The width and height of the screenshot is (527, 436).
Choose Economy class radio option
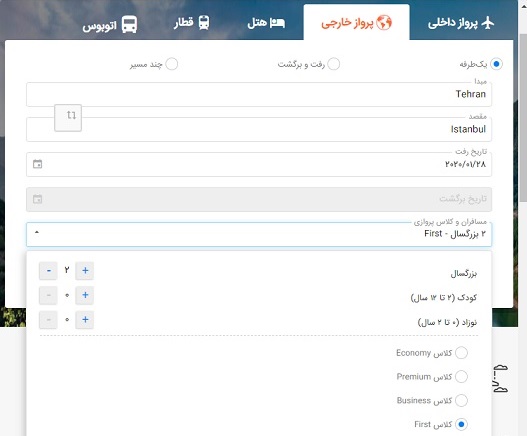click(461, 353)
